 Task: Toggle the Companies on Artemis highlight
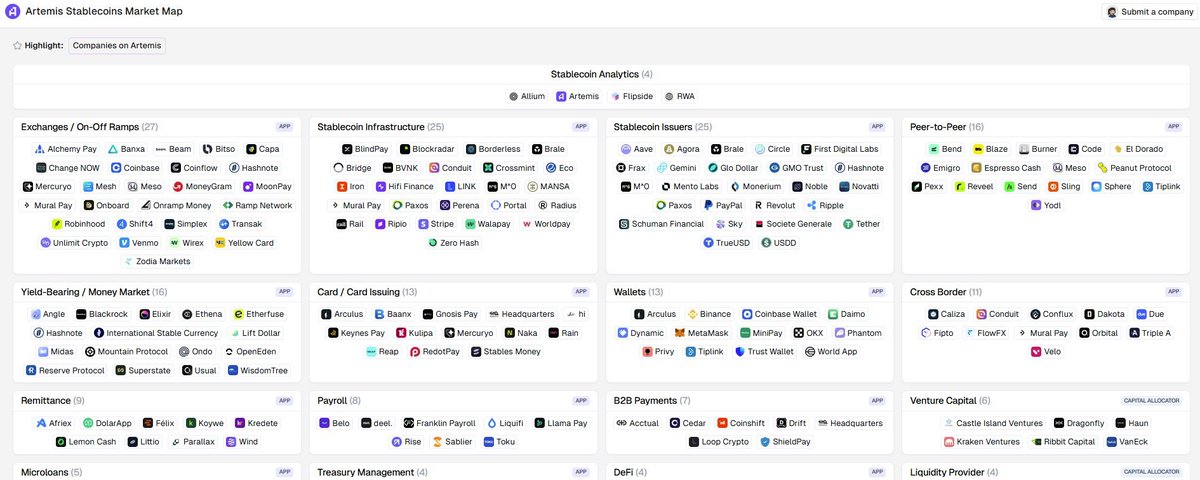coord(118,45)
